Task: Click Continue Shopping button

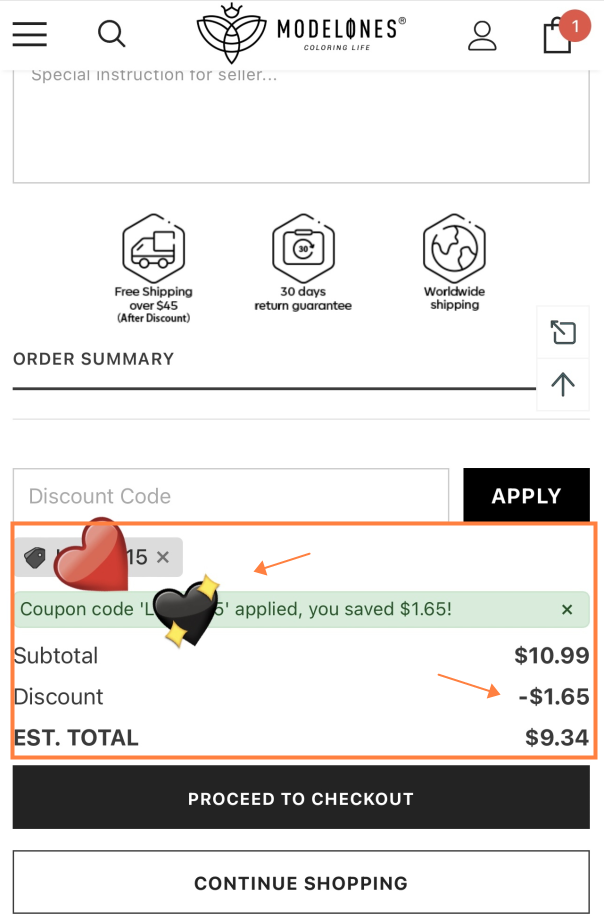Action: (x=301, y=883)
